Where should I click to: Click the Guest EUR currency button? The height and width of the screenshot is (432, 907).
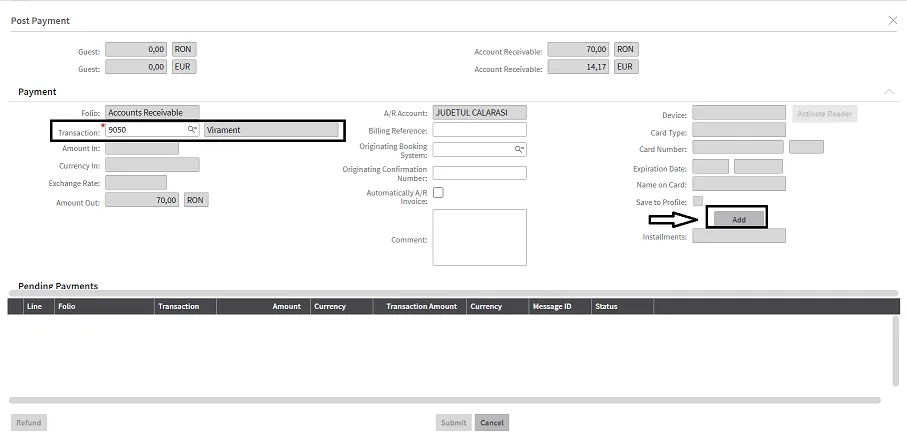point(183,67)
